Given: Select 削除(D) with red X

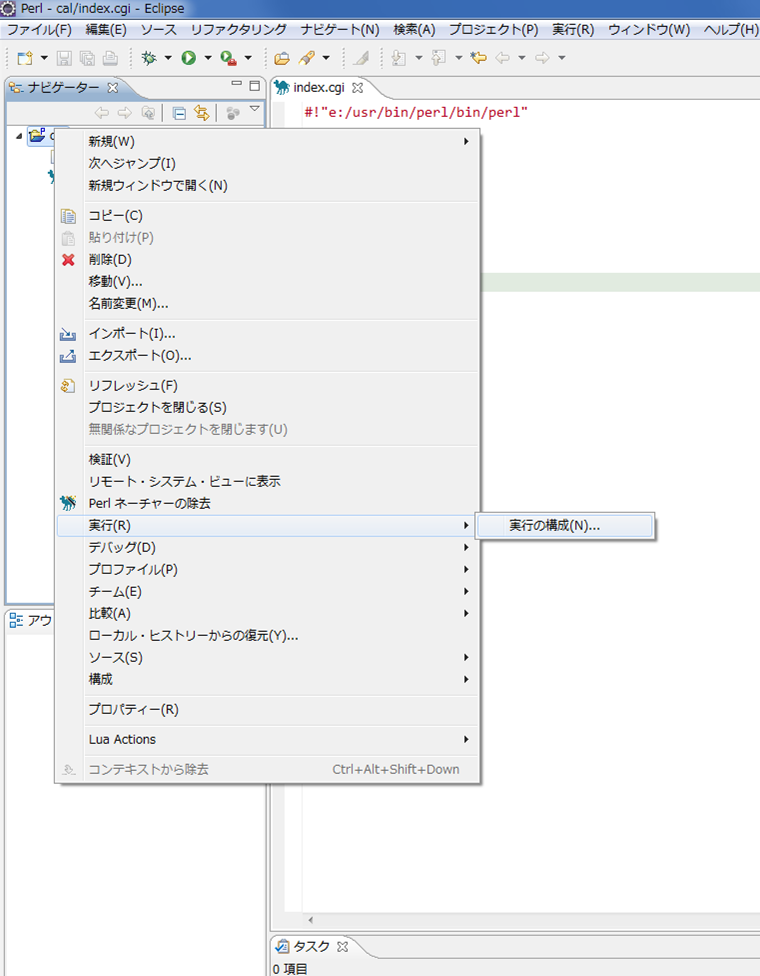Looking at the screenshot, I should pos(268,260).
